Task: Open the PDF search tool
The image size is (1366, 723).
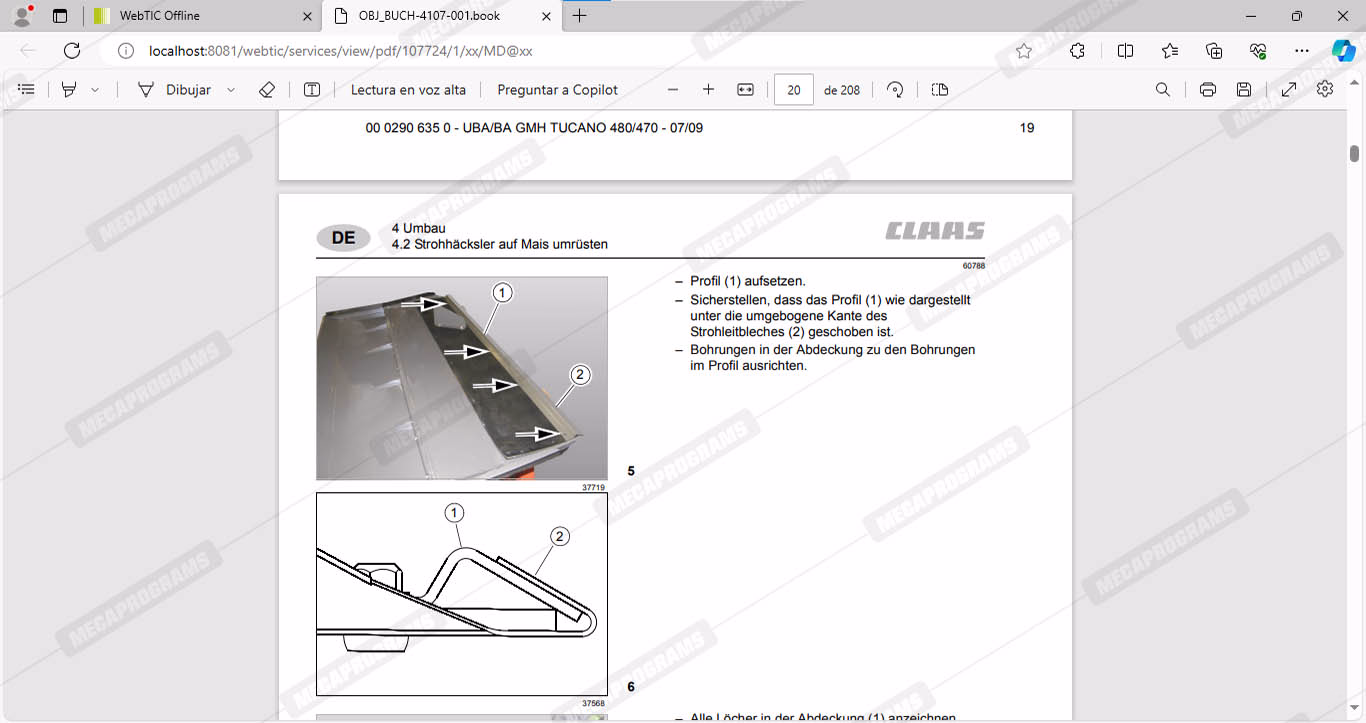Action: point(1162,90)
